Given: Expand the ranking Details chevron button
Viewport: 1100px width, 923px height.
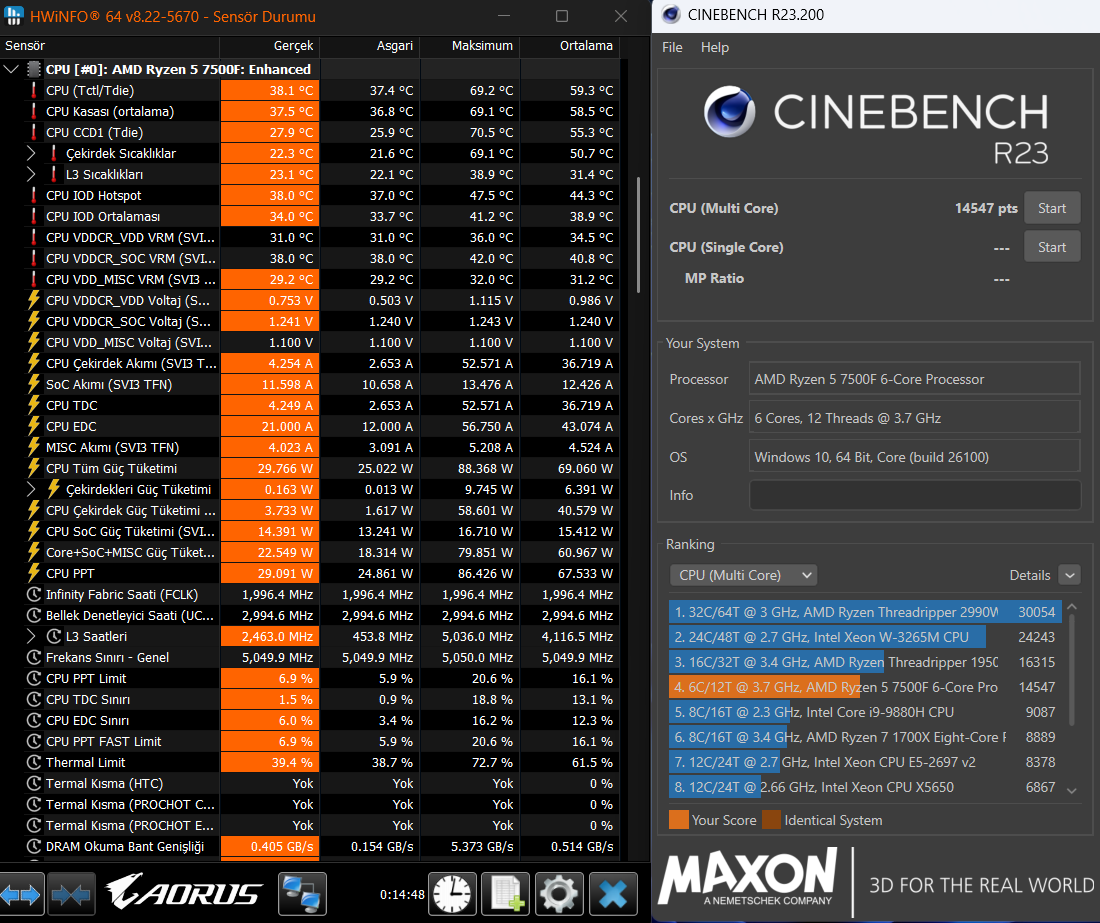Looking at the screenshot, I should [x=1069, y=575].
